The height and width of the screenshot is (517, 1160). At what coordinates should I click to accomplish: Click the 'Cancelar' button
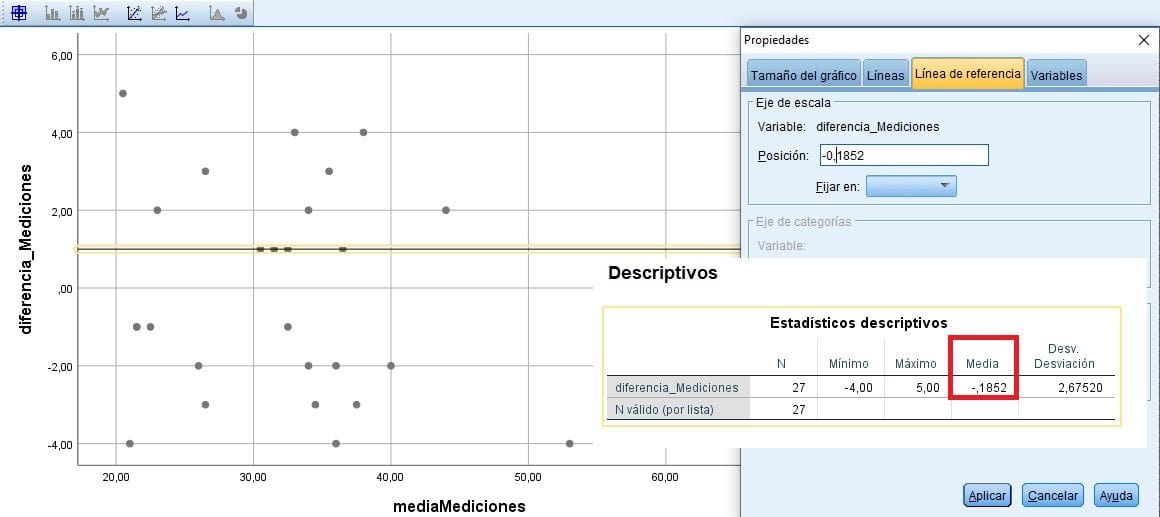[1053, 495]
